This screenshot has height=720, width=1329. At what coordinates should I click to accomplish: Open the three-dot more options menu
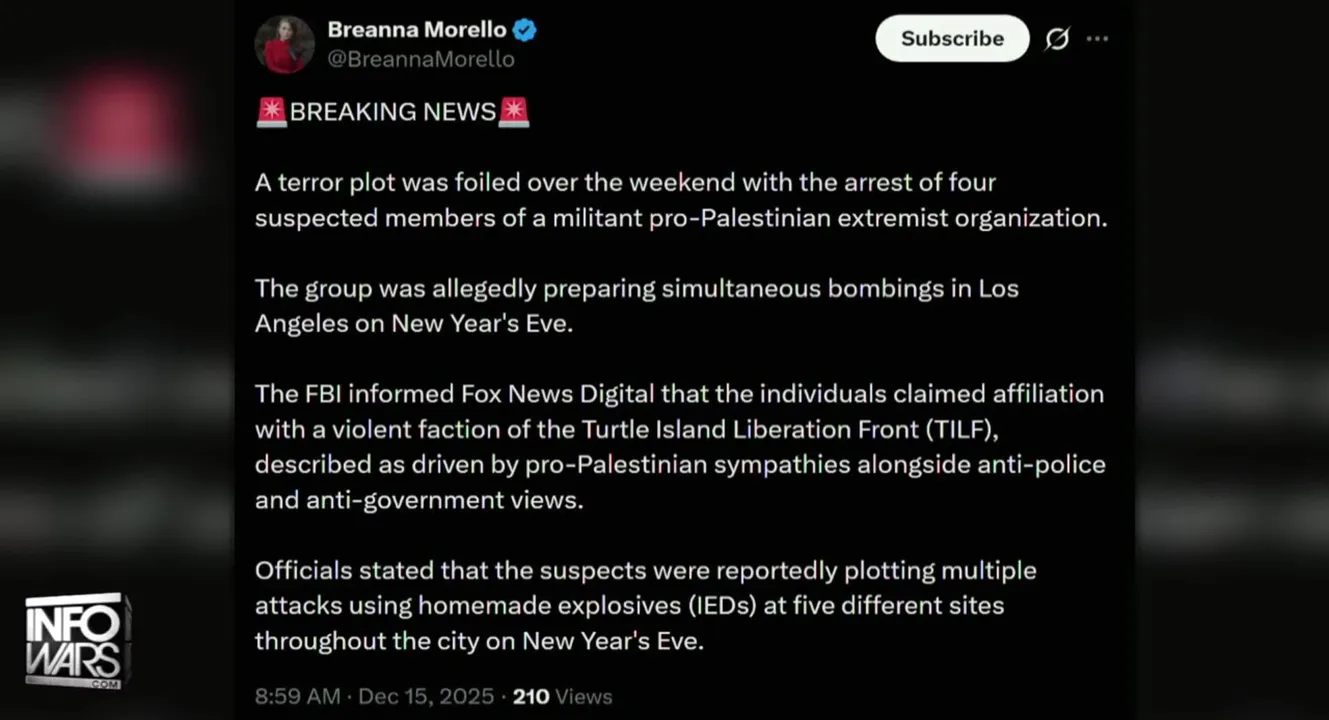(x=1097, y=39)
